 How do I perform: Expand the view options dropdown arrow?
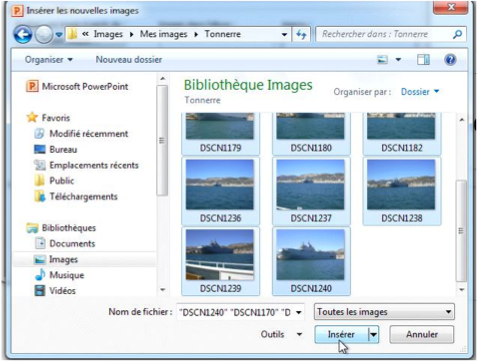(398, 60)
